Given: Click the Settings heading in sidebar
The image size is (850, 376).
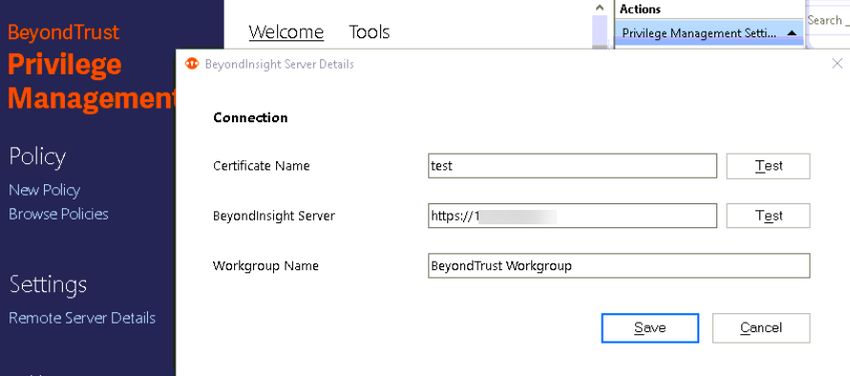Looking at the screenshot, I should (x=48, y=285).
